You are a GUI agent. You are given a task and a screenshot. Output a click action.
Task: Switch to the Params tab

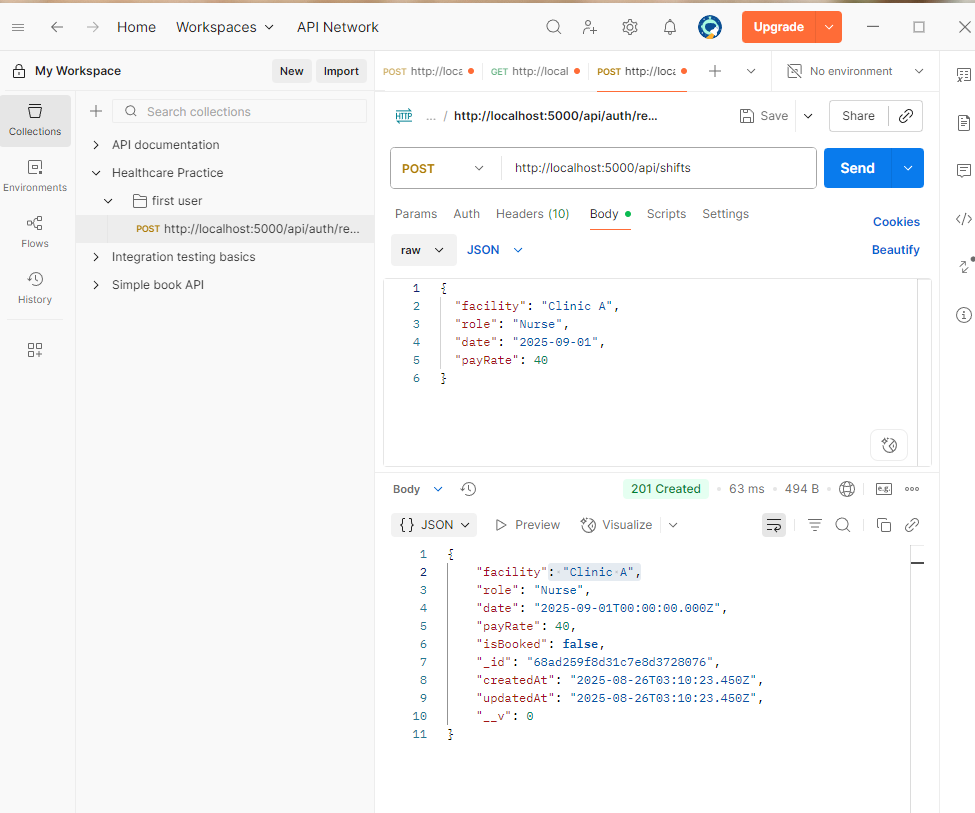click(416, 214)
